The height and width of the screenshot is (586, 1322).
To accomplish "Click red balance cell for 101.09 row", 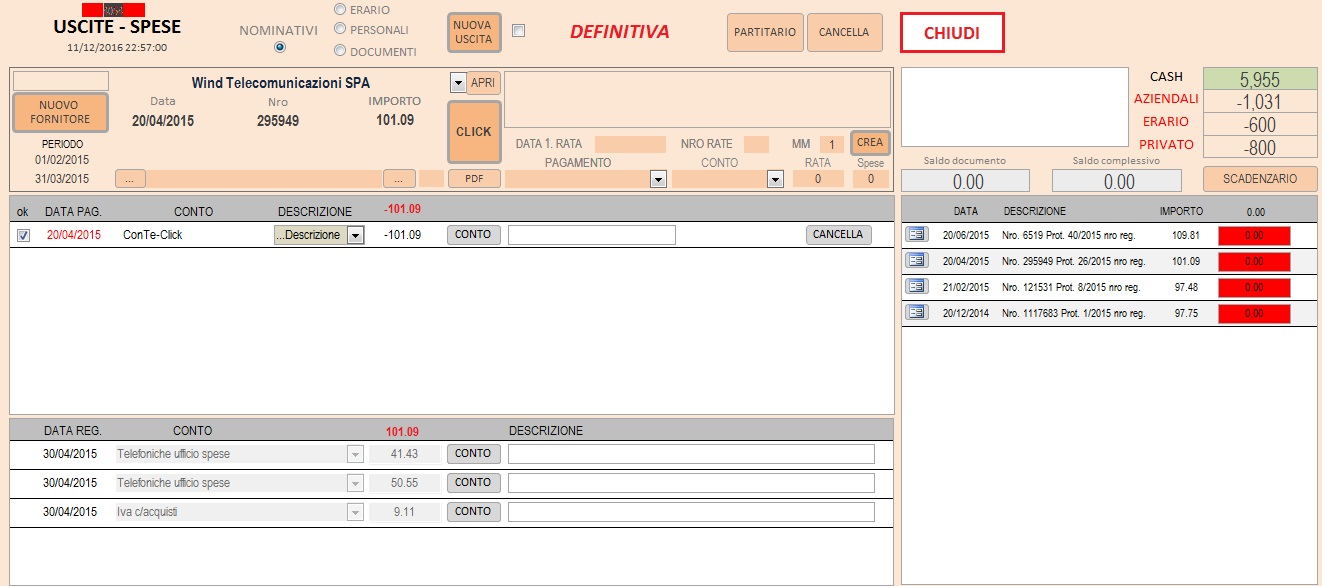I will (x=1254, y=262).
